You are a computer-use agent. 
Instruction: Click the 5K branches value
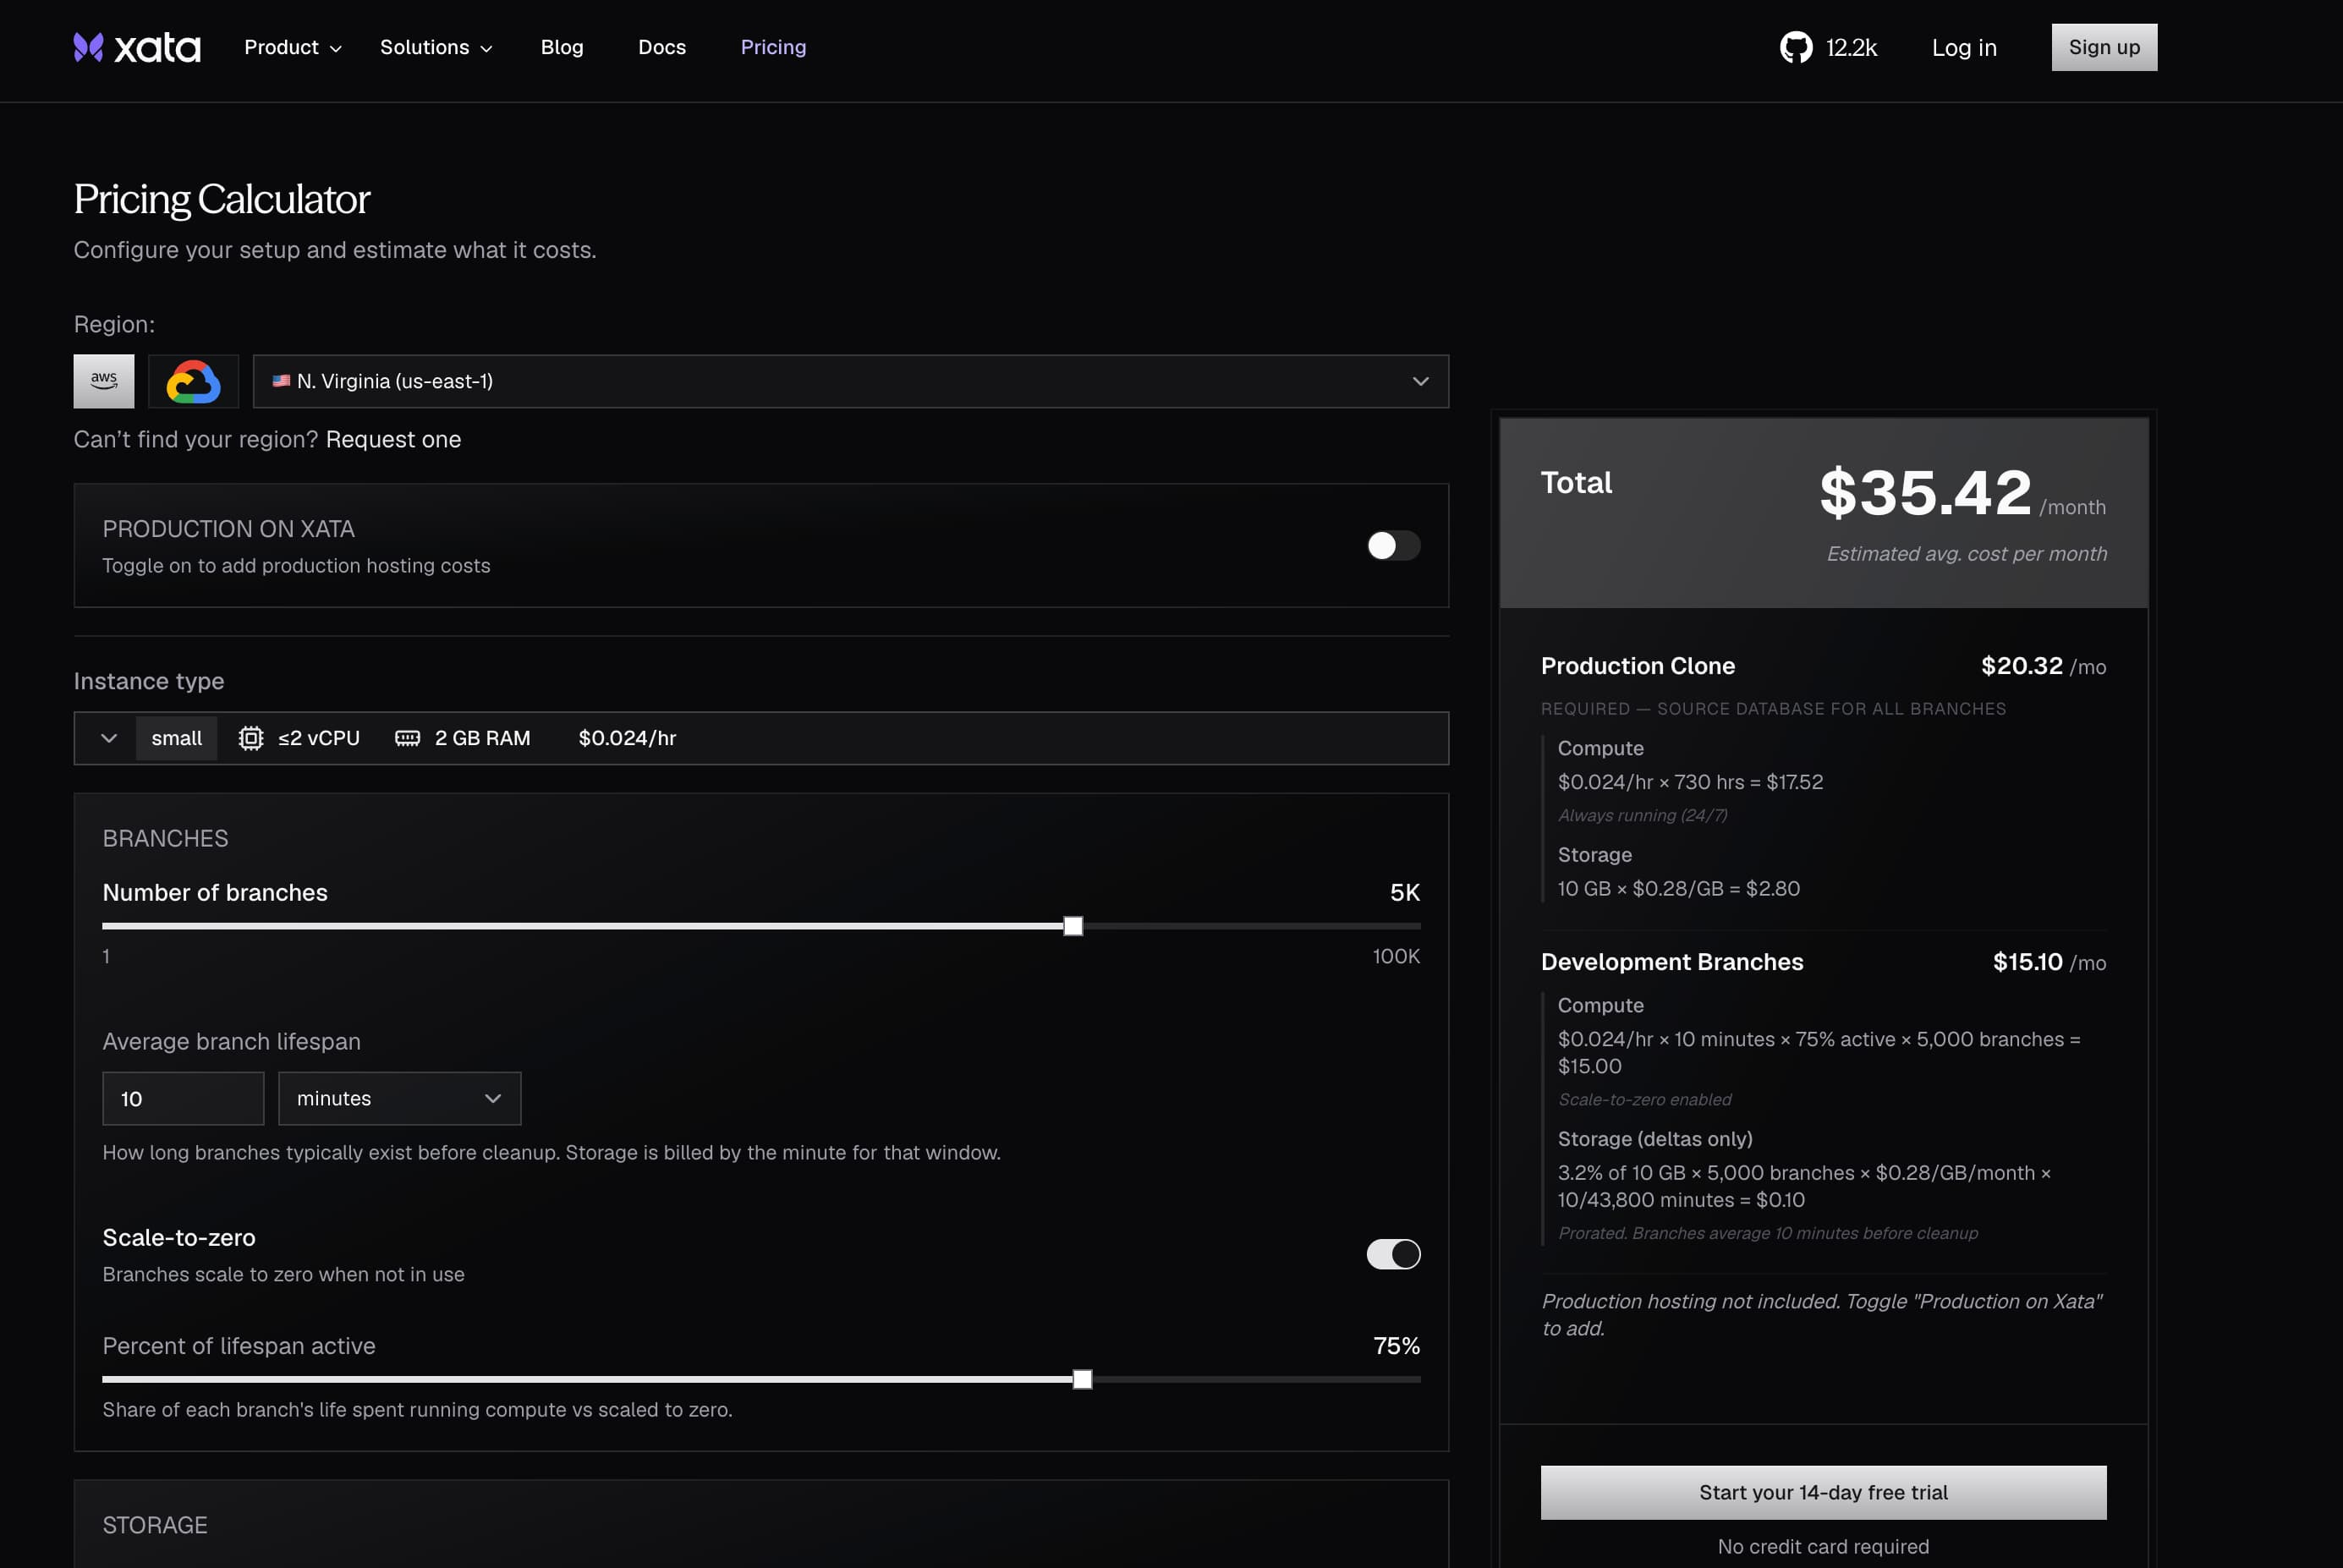click(x=1405, y=892)
